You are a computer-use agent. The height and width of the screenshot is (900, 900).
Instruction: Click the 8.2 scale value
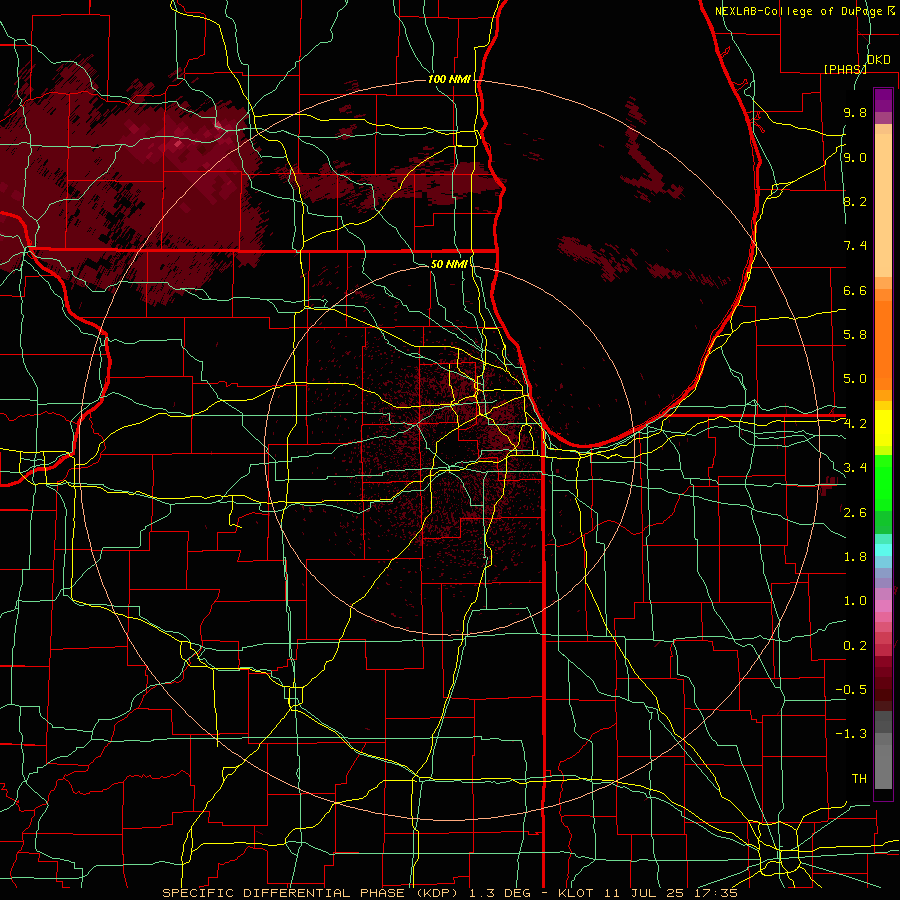(855, 201)
